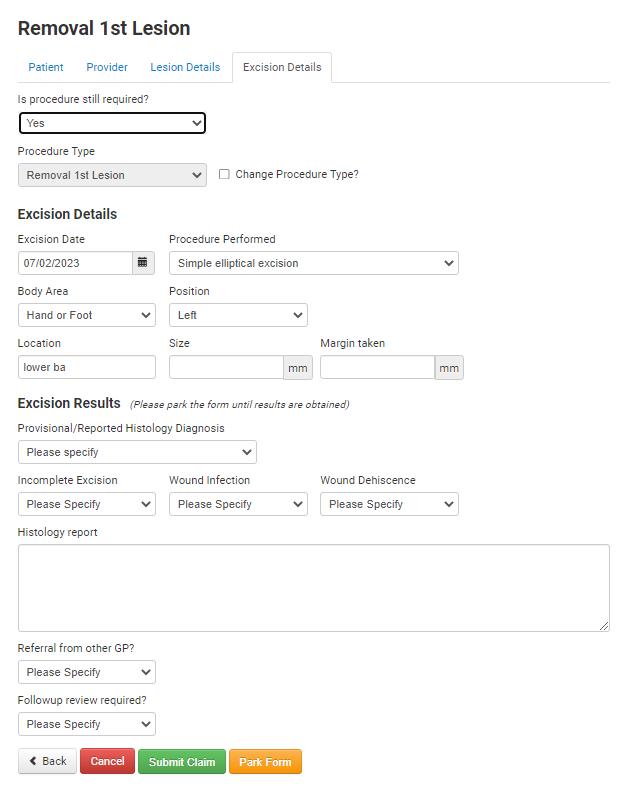Viewport: 641px width, 802px height.
Task: Click the Submit Claim button
Action: tap(182, 762)
